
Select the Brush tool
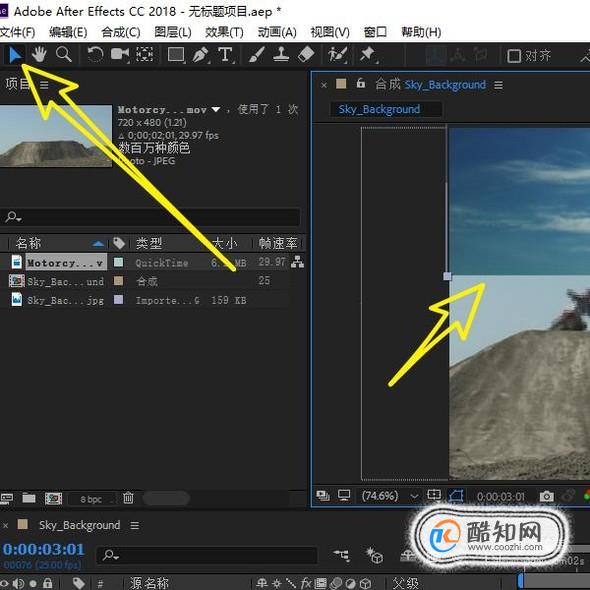point(257,55)
